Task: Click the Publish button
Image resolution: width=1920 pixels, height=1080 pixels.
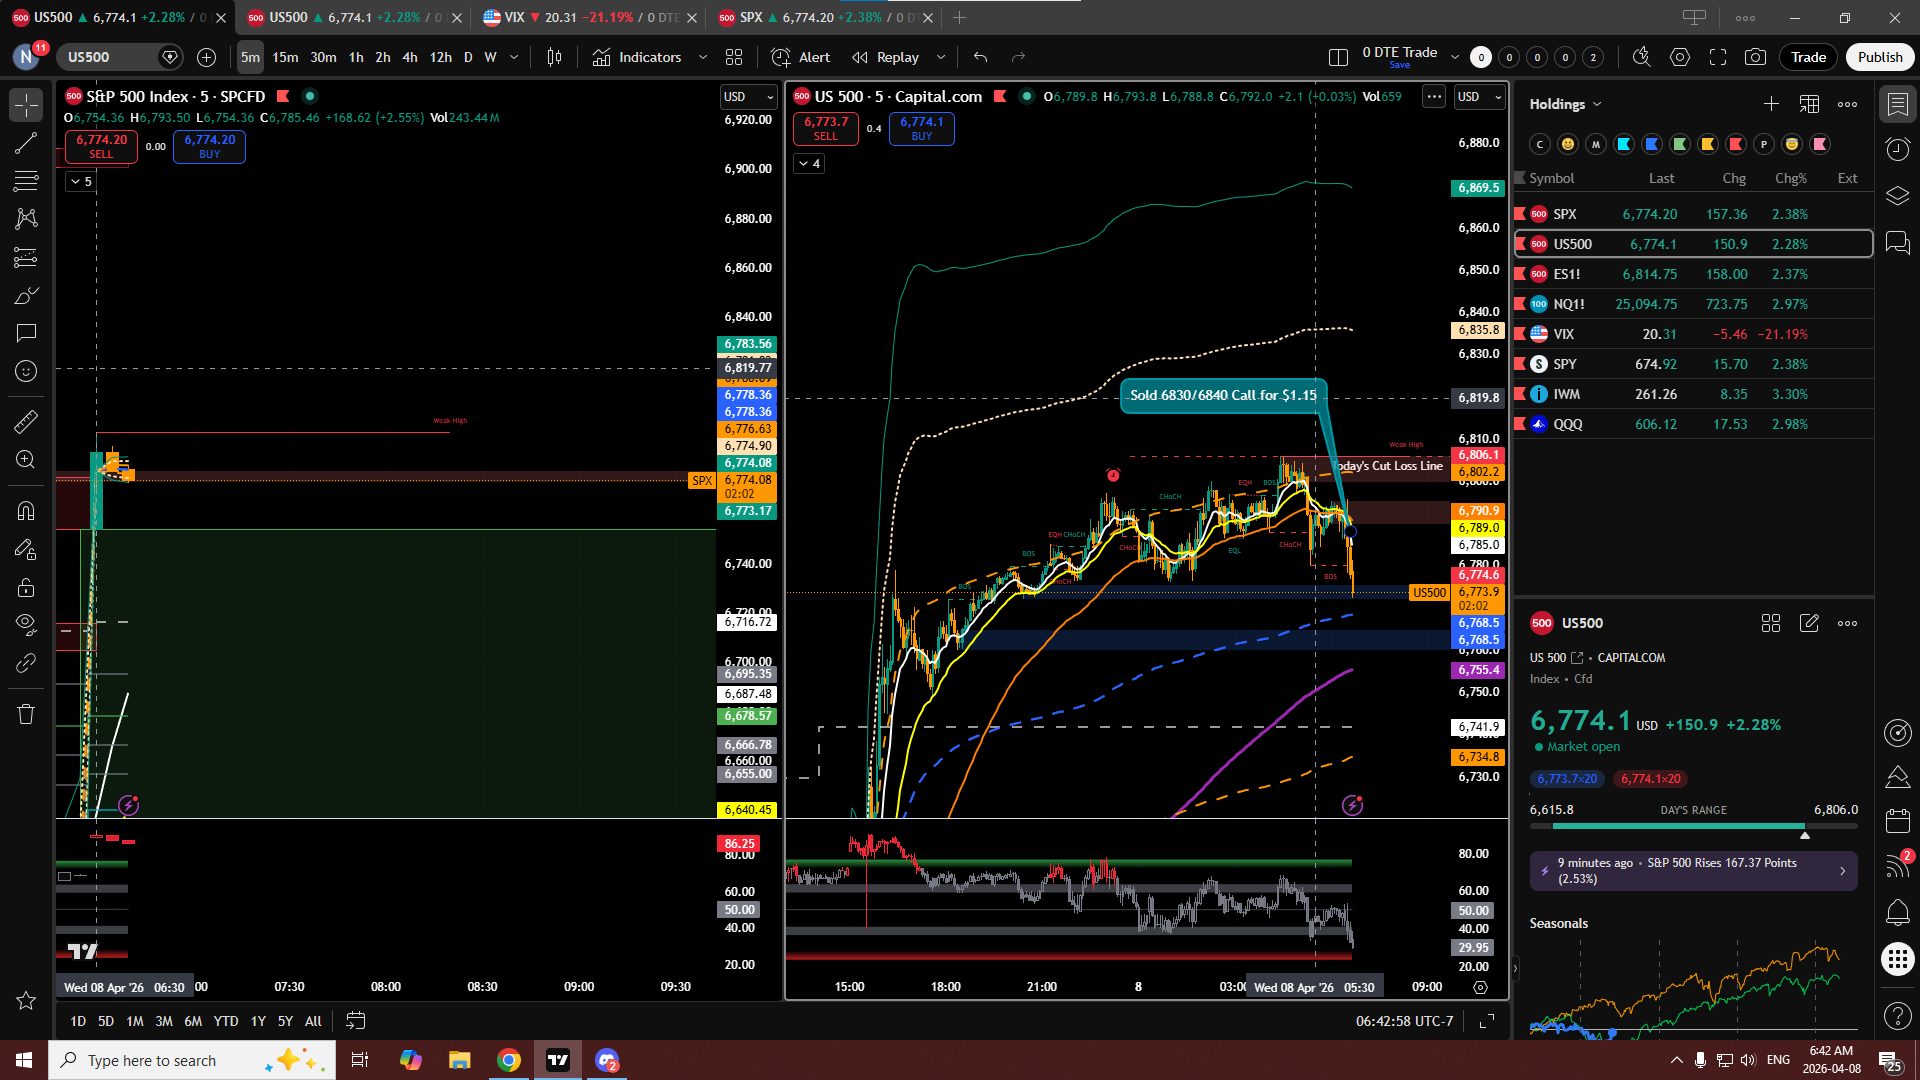Action: (1879, 57)
